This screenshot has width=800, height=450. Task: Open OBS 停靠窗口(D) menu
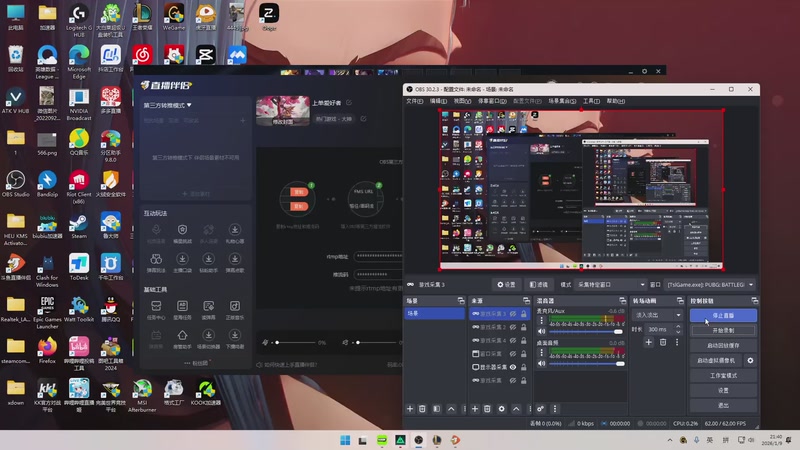point(492,101)
